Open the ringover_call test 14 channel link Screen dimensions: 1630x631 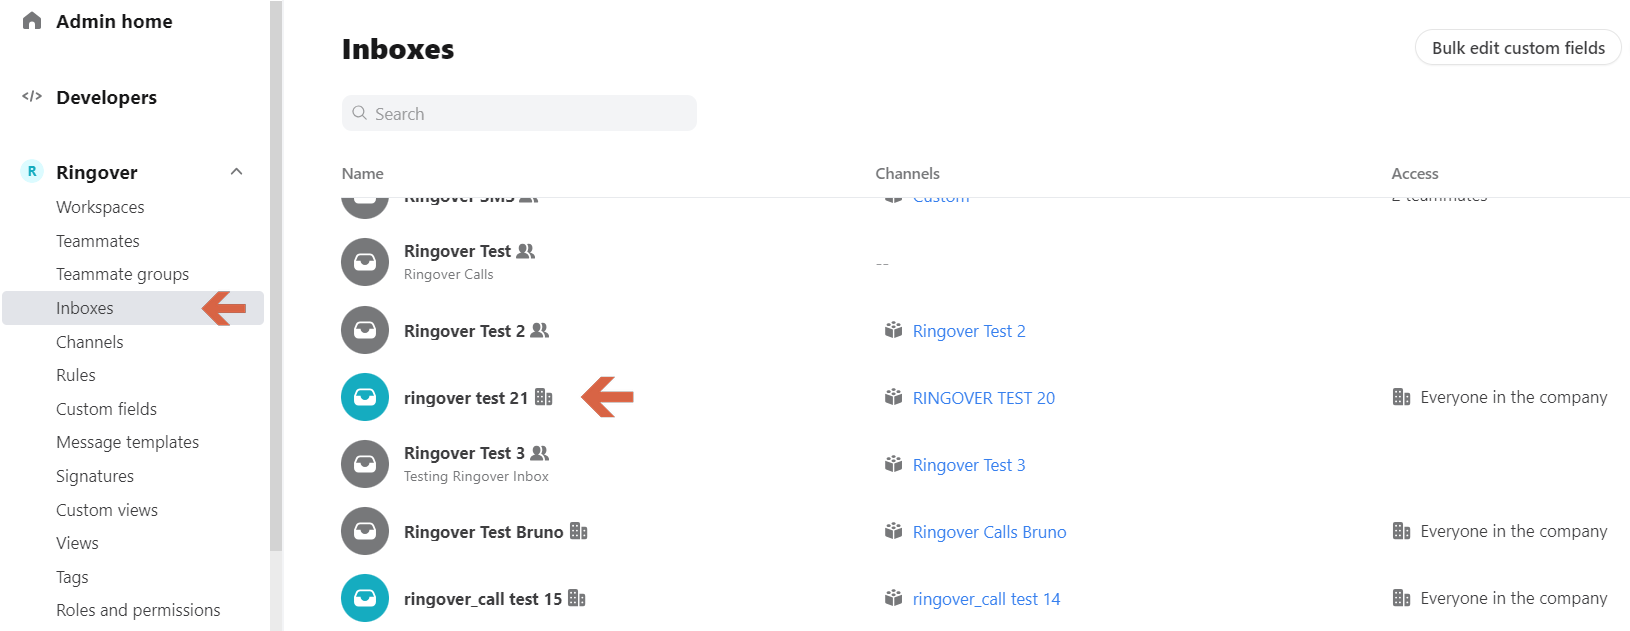point(987,599)
